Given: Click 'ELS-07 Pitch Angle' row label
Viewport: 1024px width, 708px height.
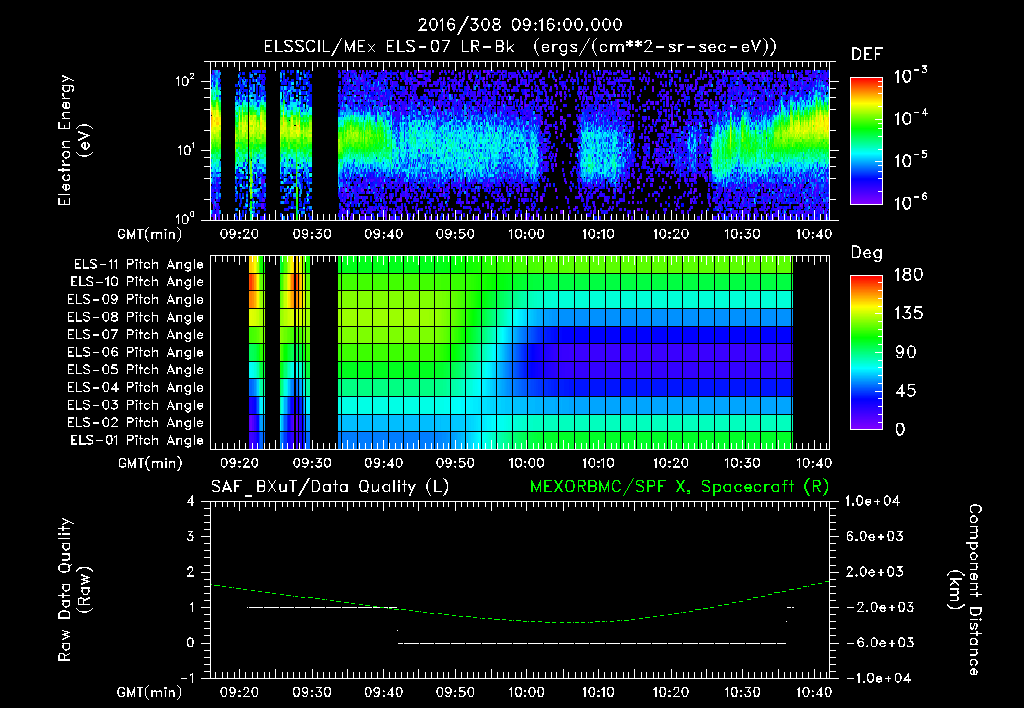Looking at the screenshot, I should point(136,334).
